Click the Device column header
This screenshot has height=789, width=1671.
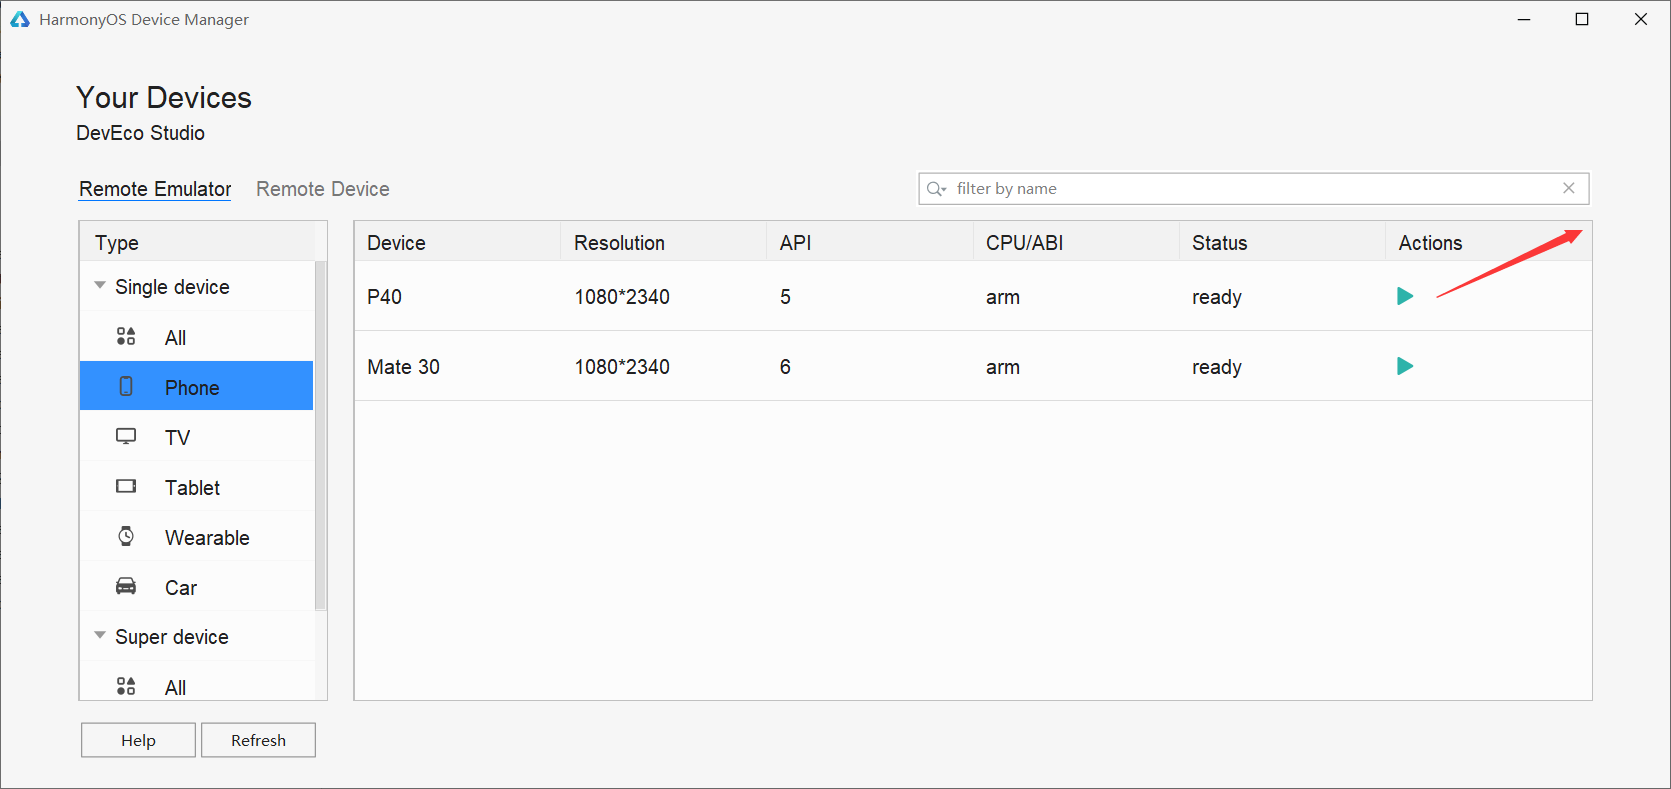[457, 242]
